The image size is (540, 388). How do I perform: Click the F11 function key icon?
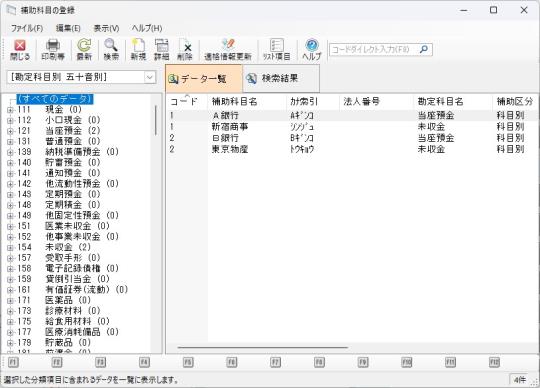pos(450,362)
